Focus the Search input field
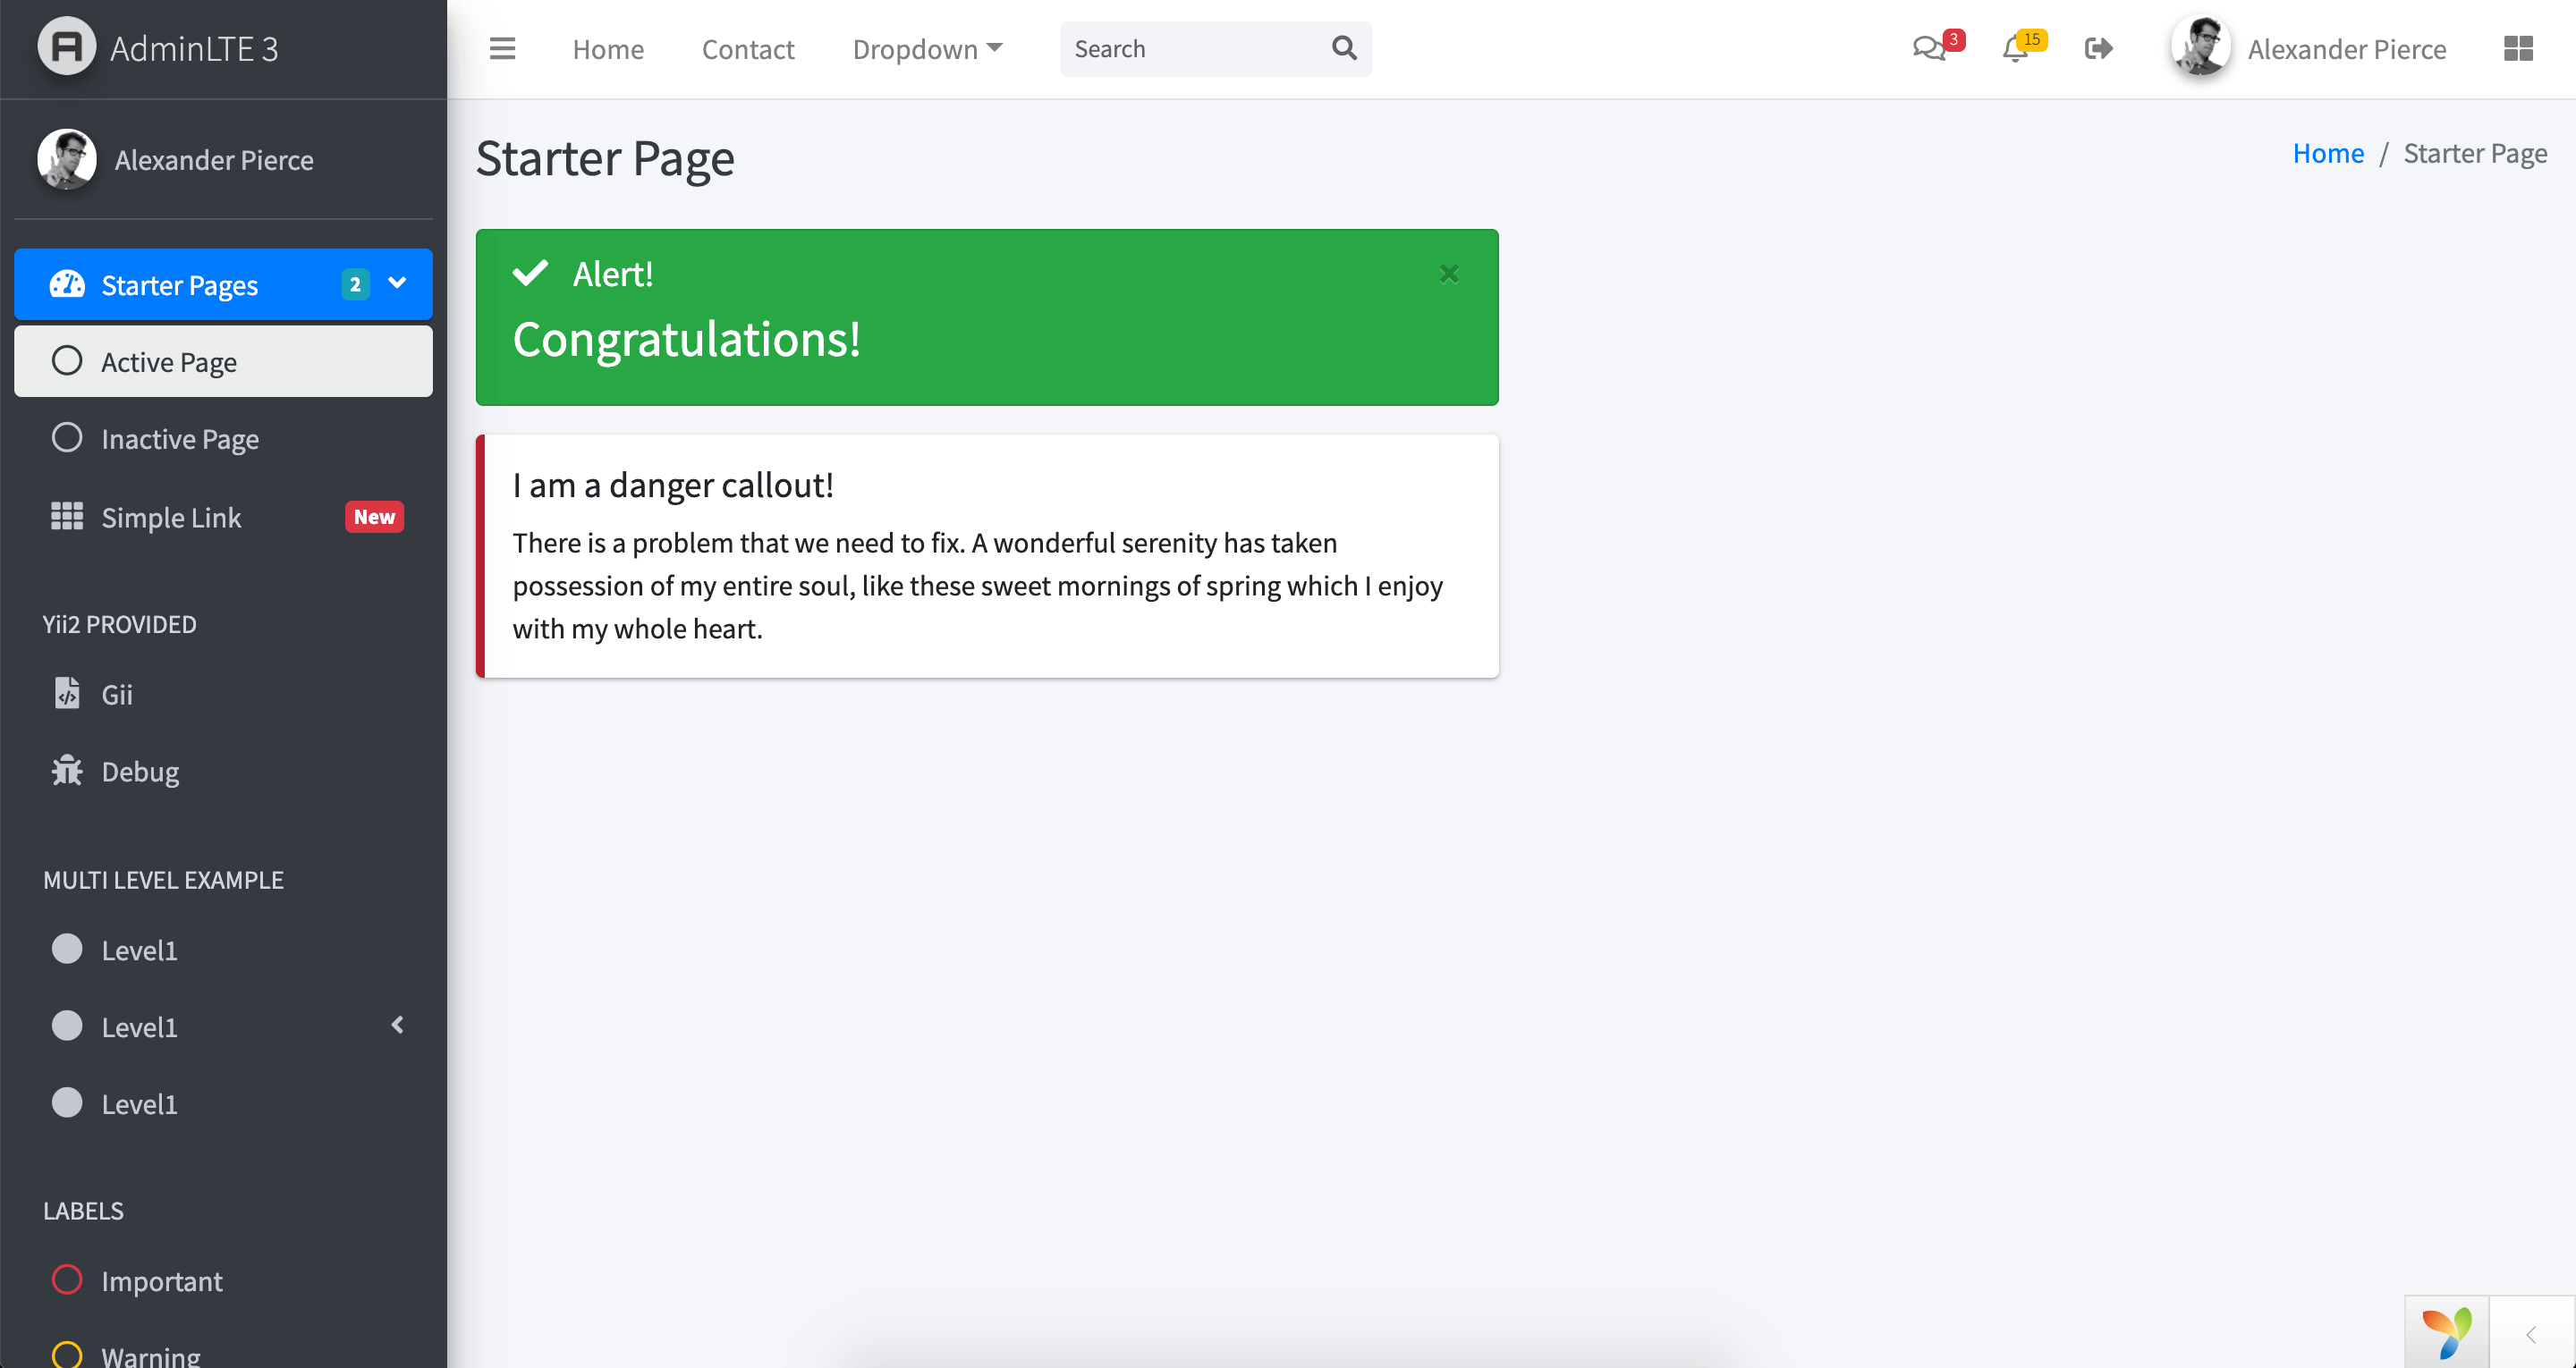2576x1368 pixels. 1190,48
